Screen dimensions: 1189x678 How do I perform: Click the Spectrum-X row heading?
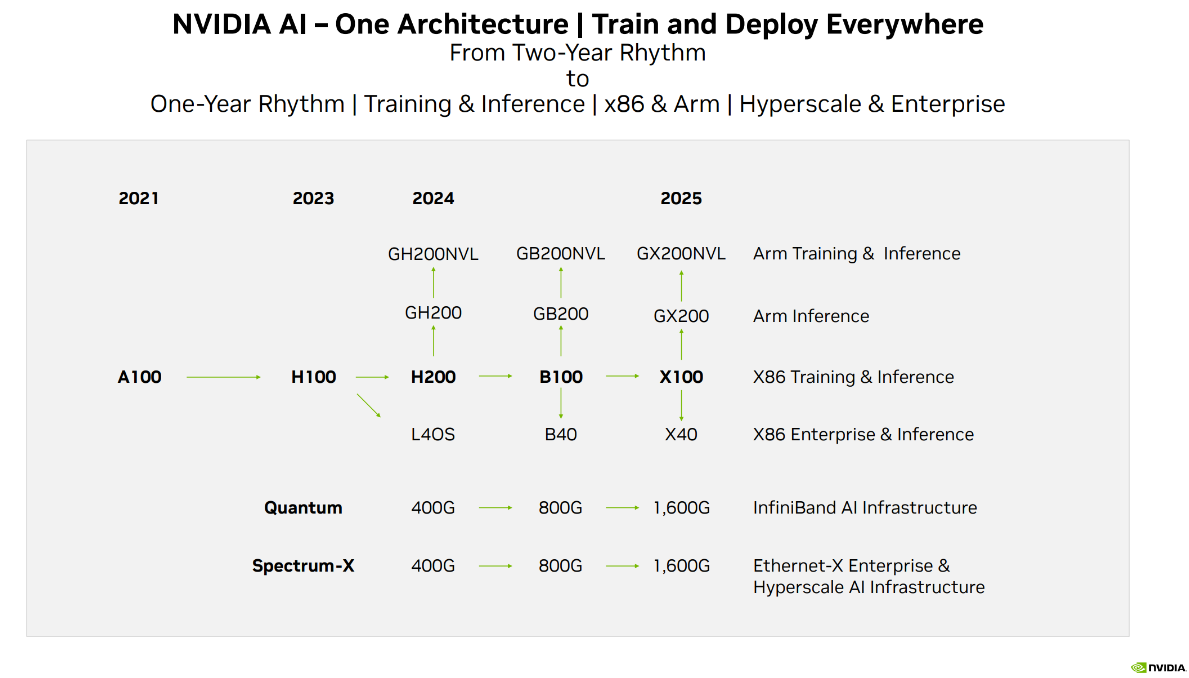pos(303,566)
